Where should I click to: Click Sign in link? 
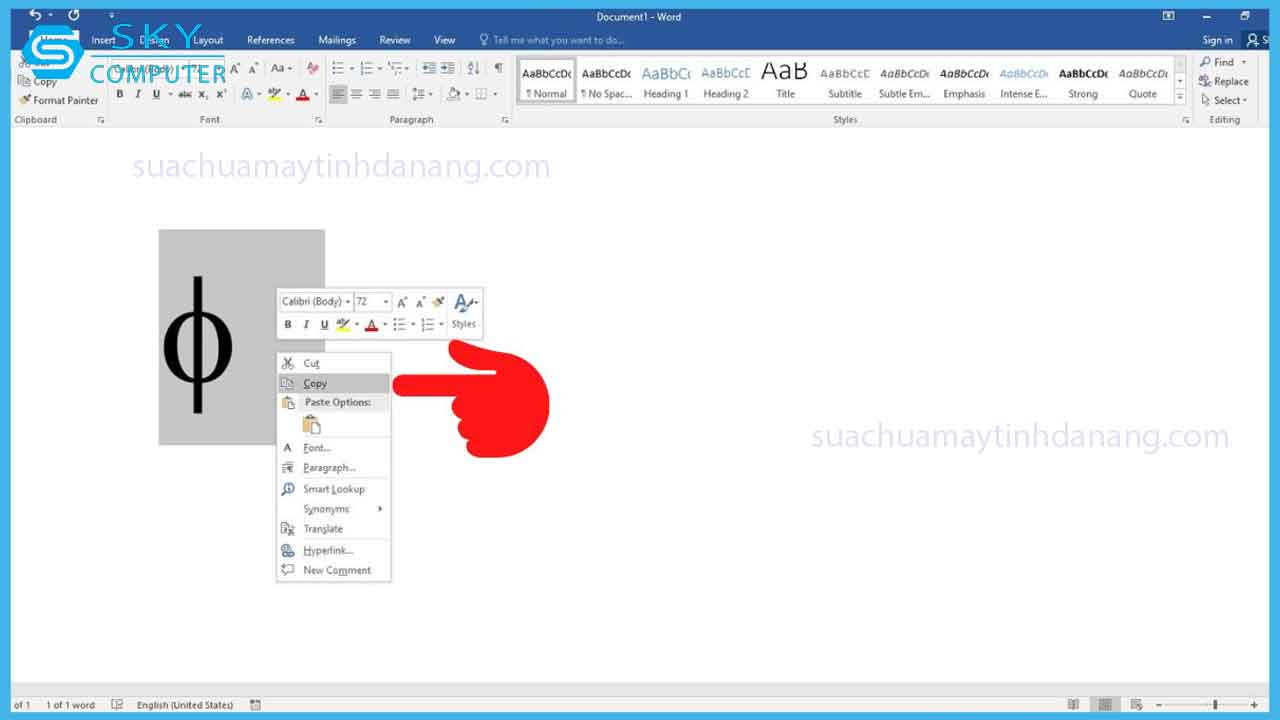point(1217,40)
